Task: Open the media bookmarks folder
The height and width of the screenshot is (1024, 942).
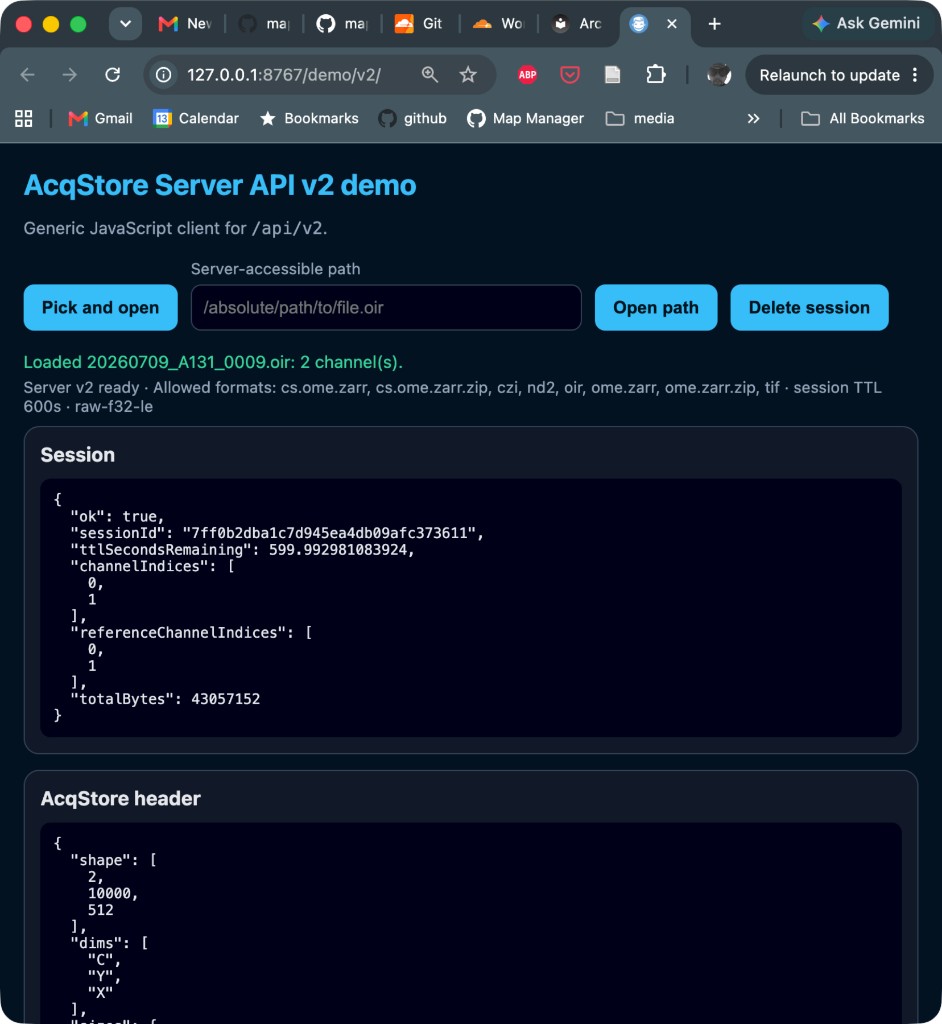Action: [x=640, y=118]
